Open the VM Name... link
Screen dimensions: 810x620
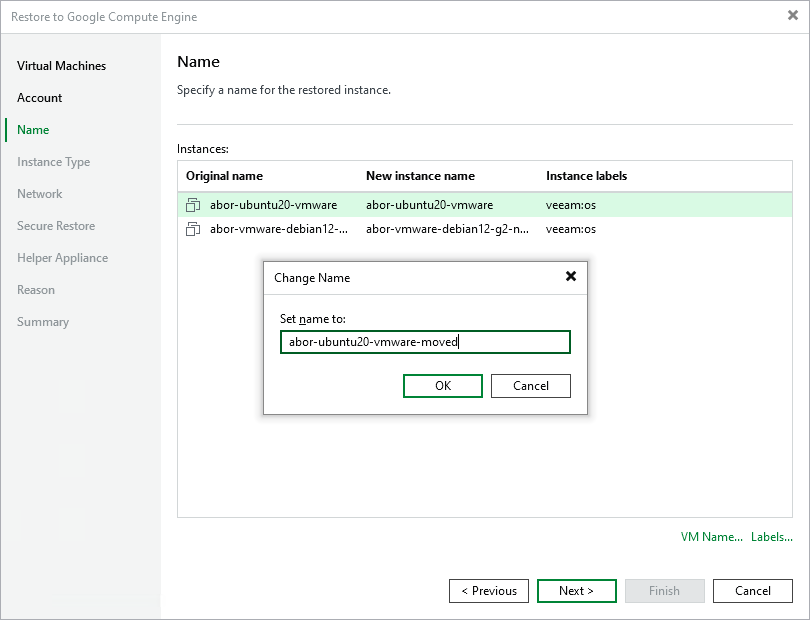[x=711, y=537]
